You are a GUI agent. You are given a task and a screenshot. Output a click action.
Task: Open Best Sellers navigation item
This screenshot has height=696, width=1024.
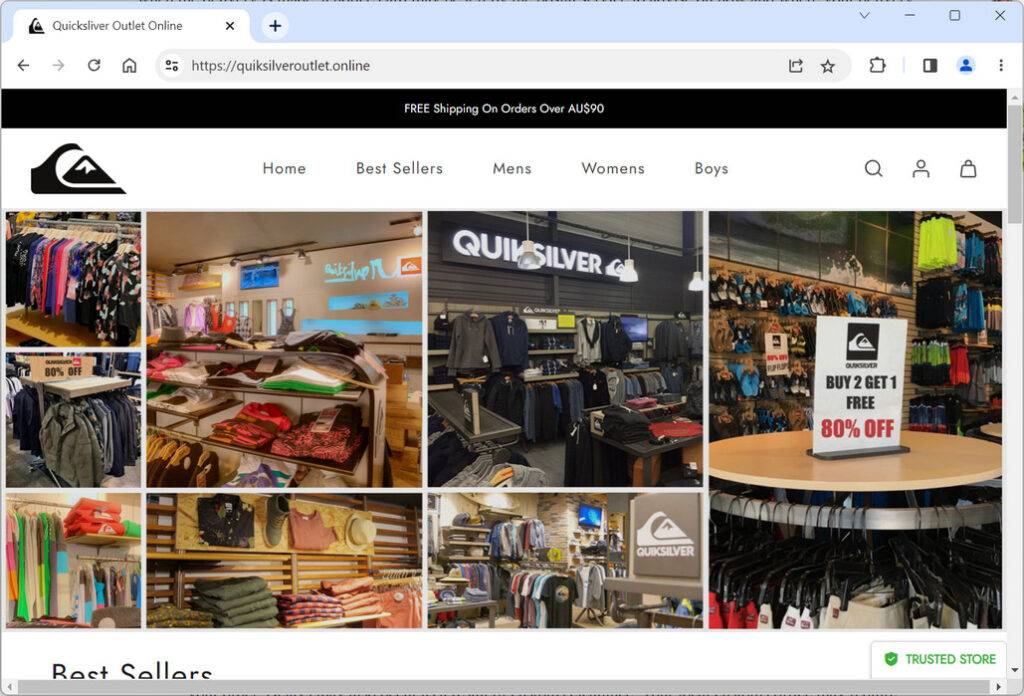[399, 168]
